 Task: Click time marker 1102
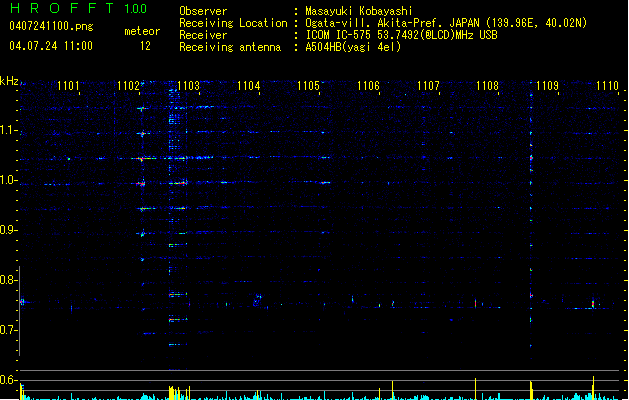[x=128, y=86]
